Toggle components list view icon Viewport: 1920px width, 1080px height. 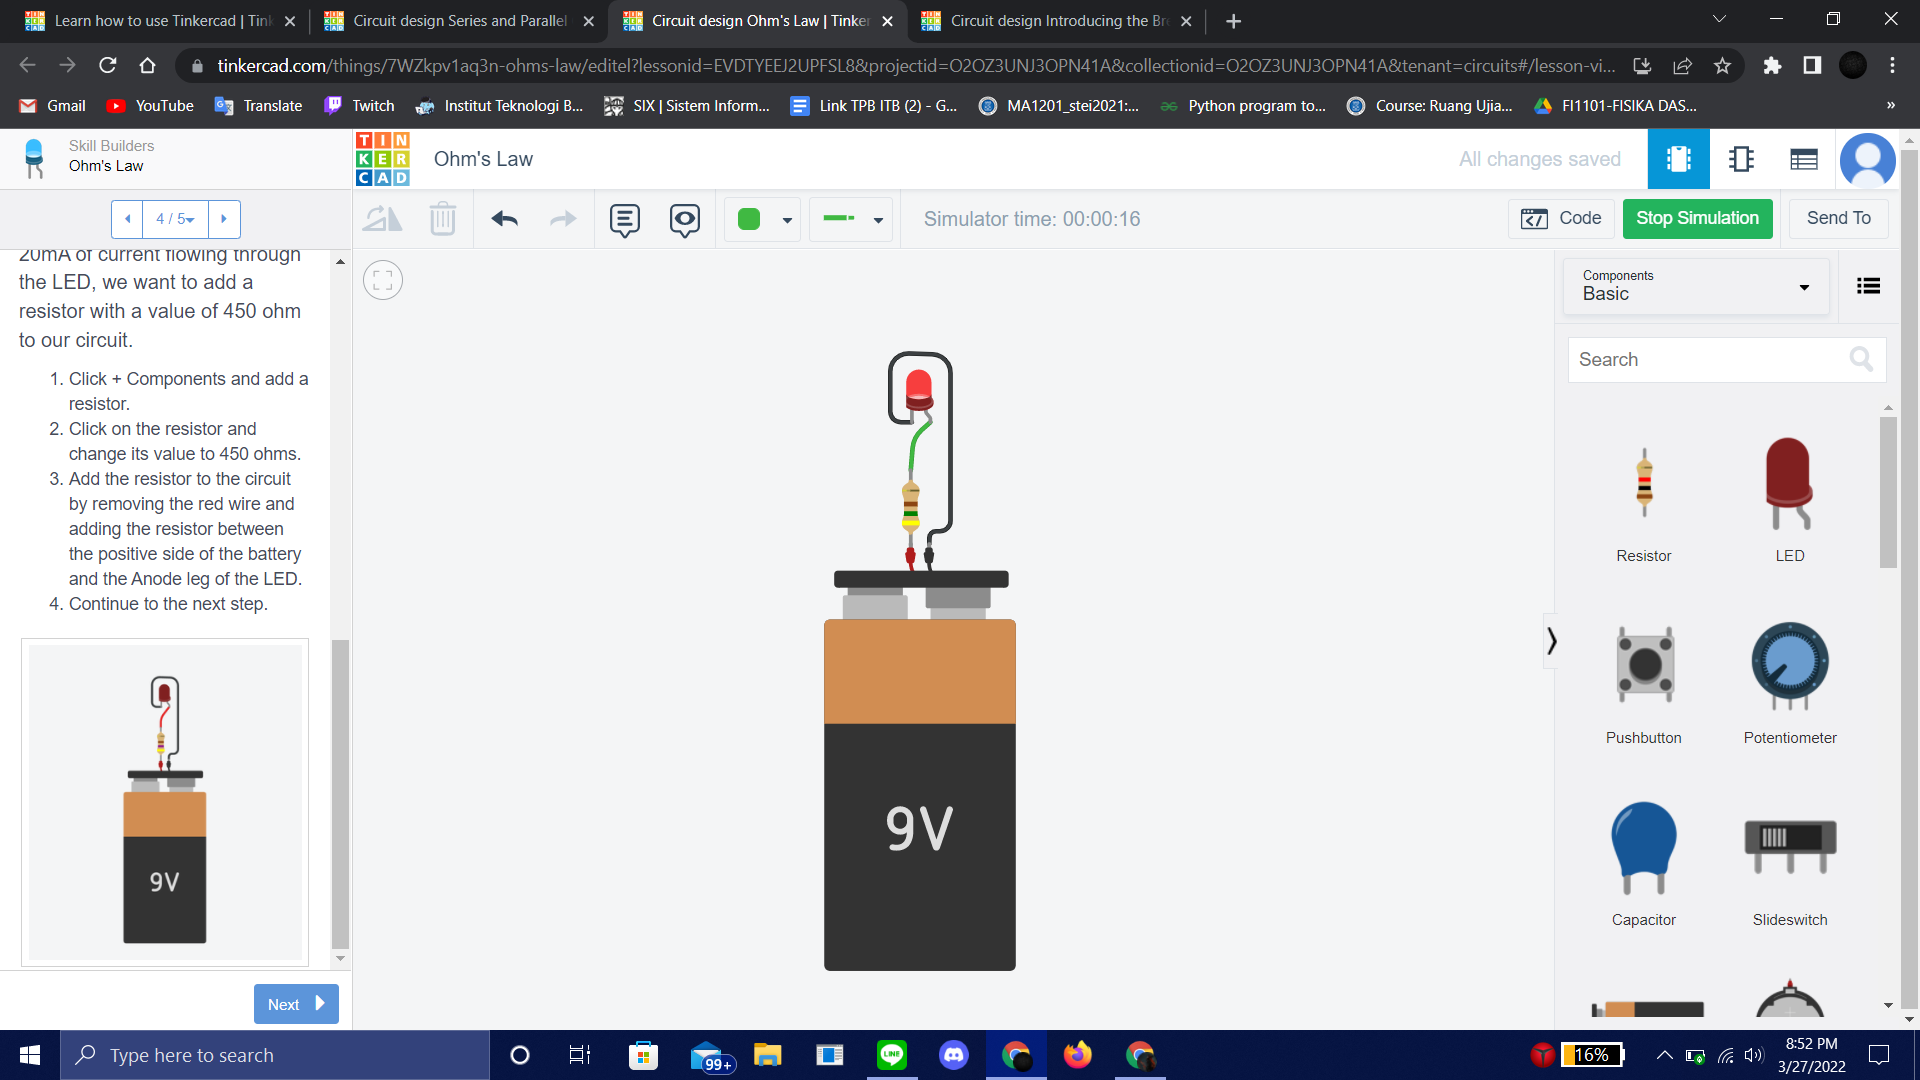pos(1868,286)
